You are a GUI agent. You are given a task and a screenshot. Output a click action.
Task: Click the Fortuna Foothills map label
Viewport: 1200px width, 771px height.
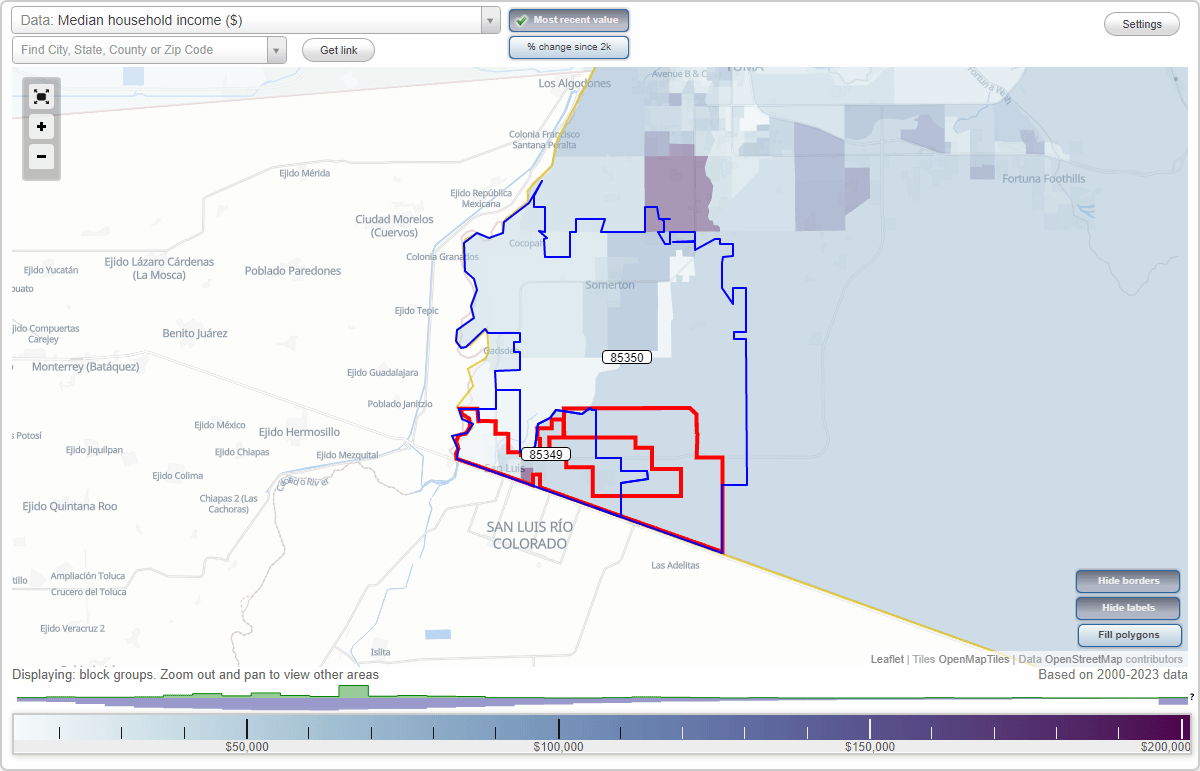pos(1043,179)
